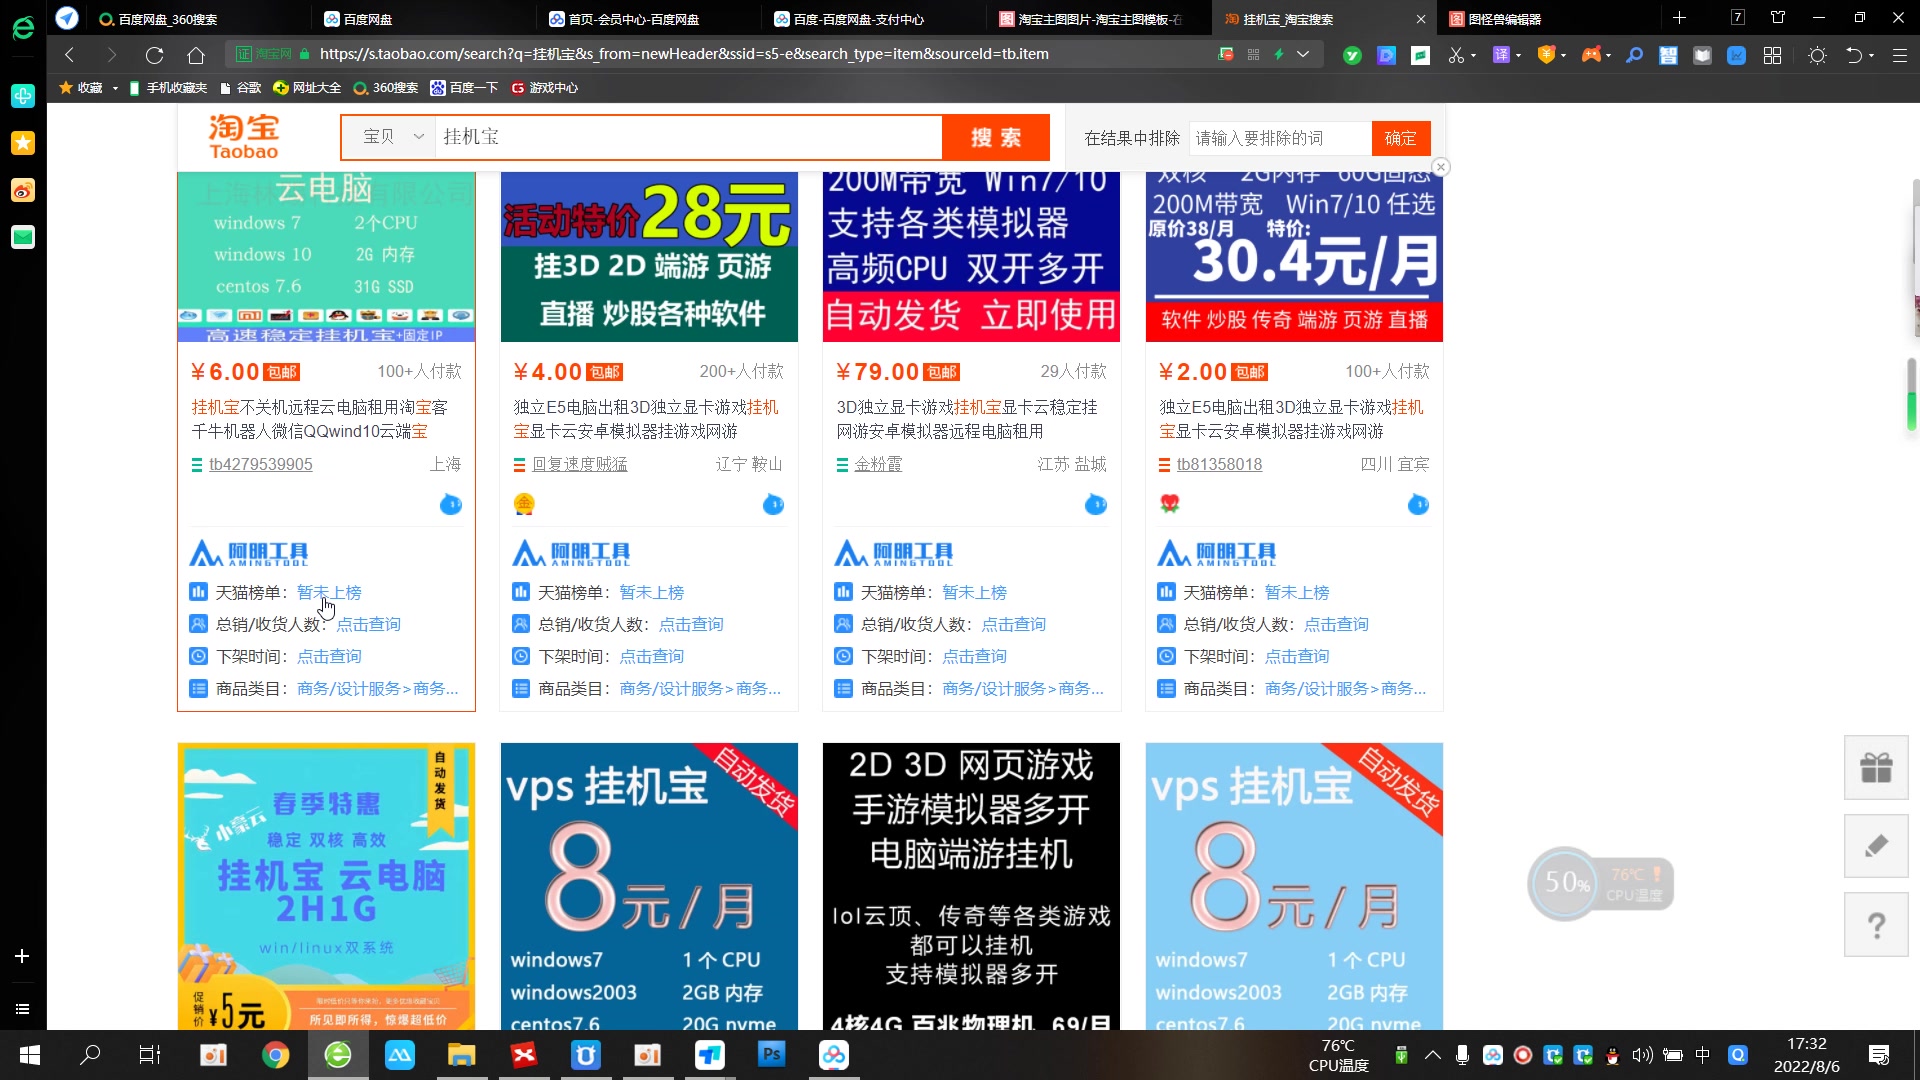
Task: Click the Weibo icon in sidebar
Action: click(23, 190)
